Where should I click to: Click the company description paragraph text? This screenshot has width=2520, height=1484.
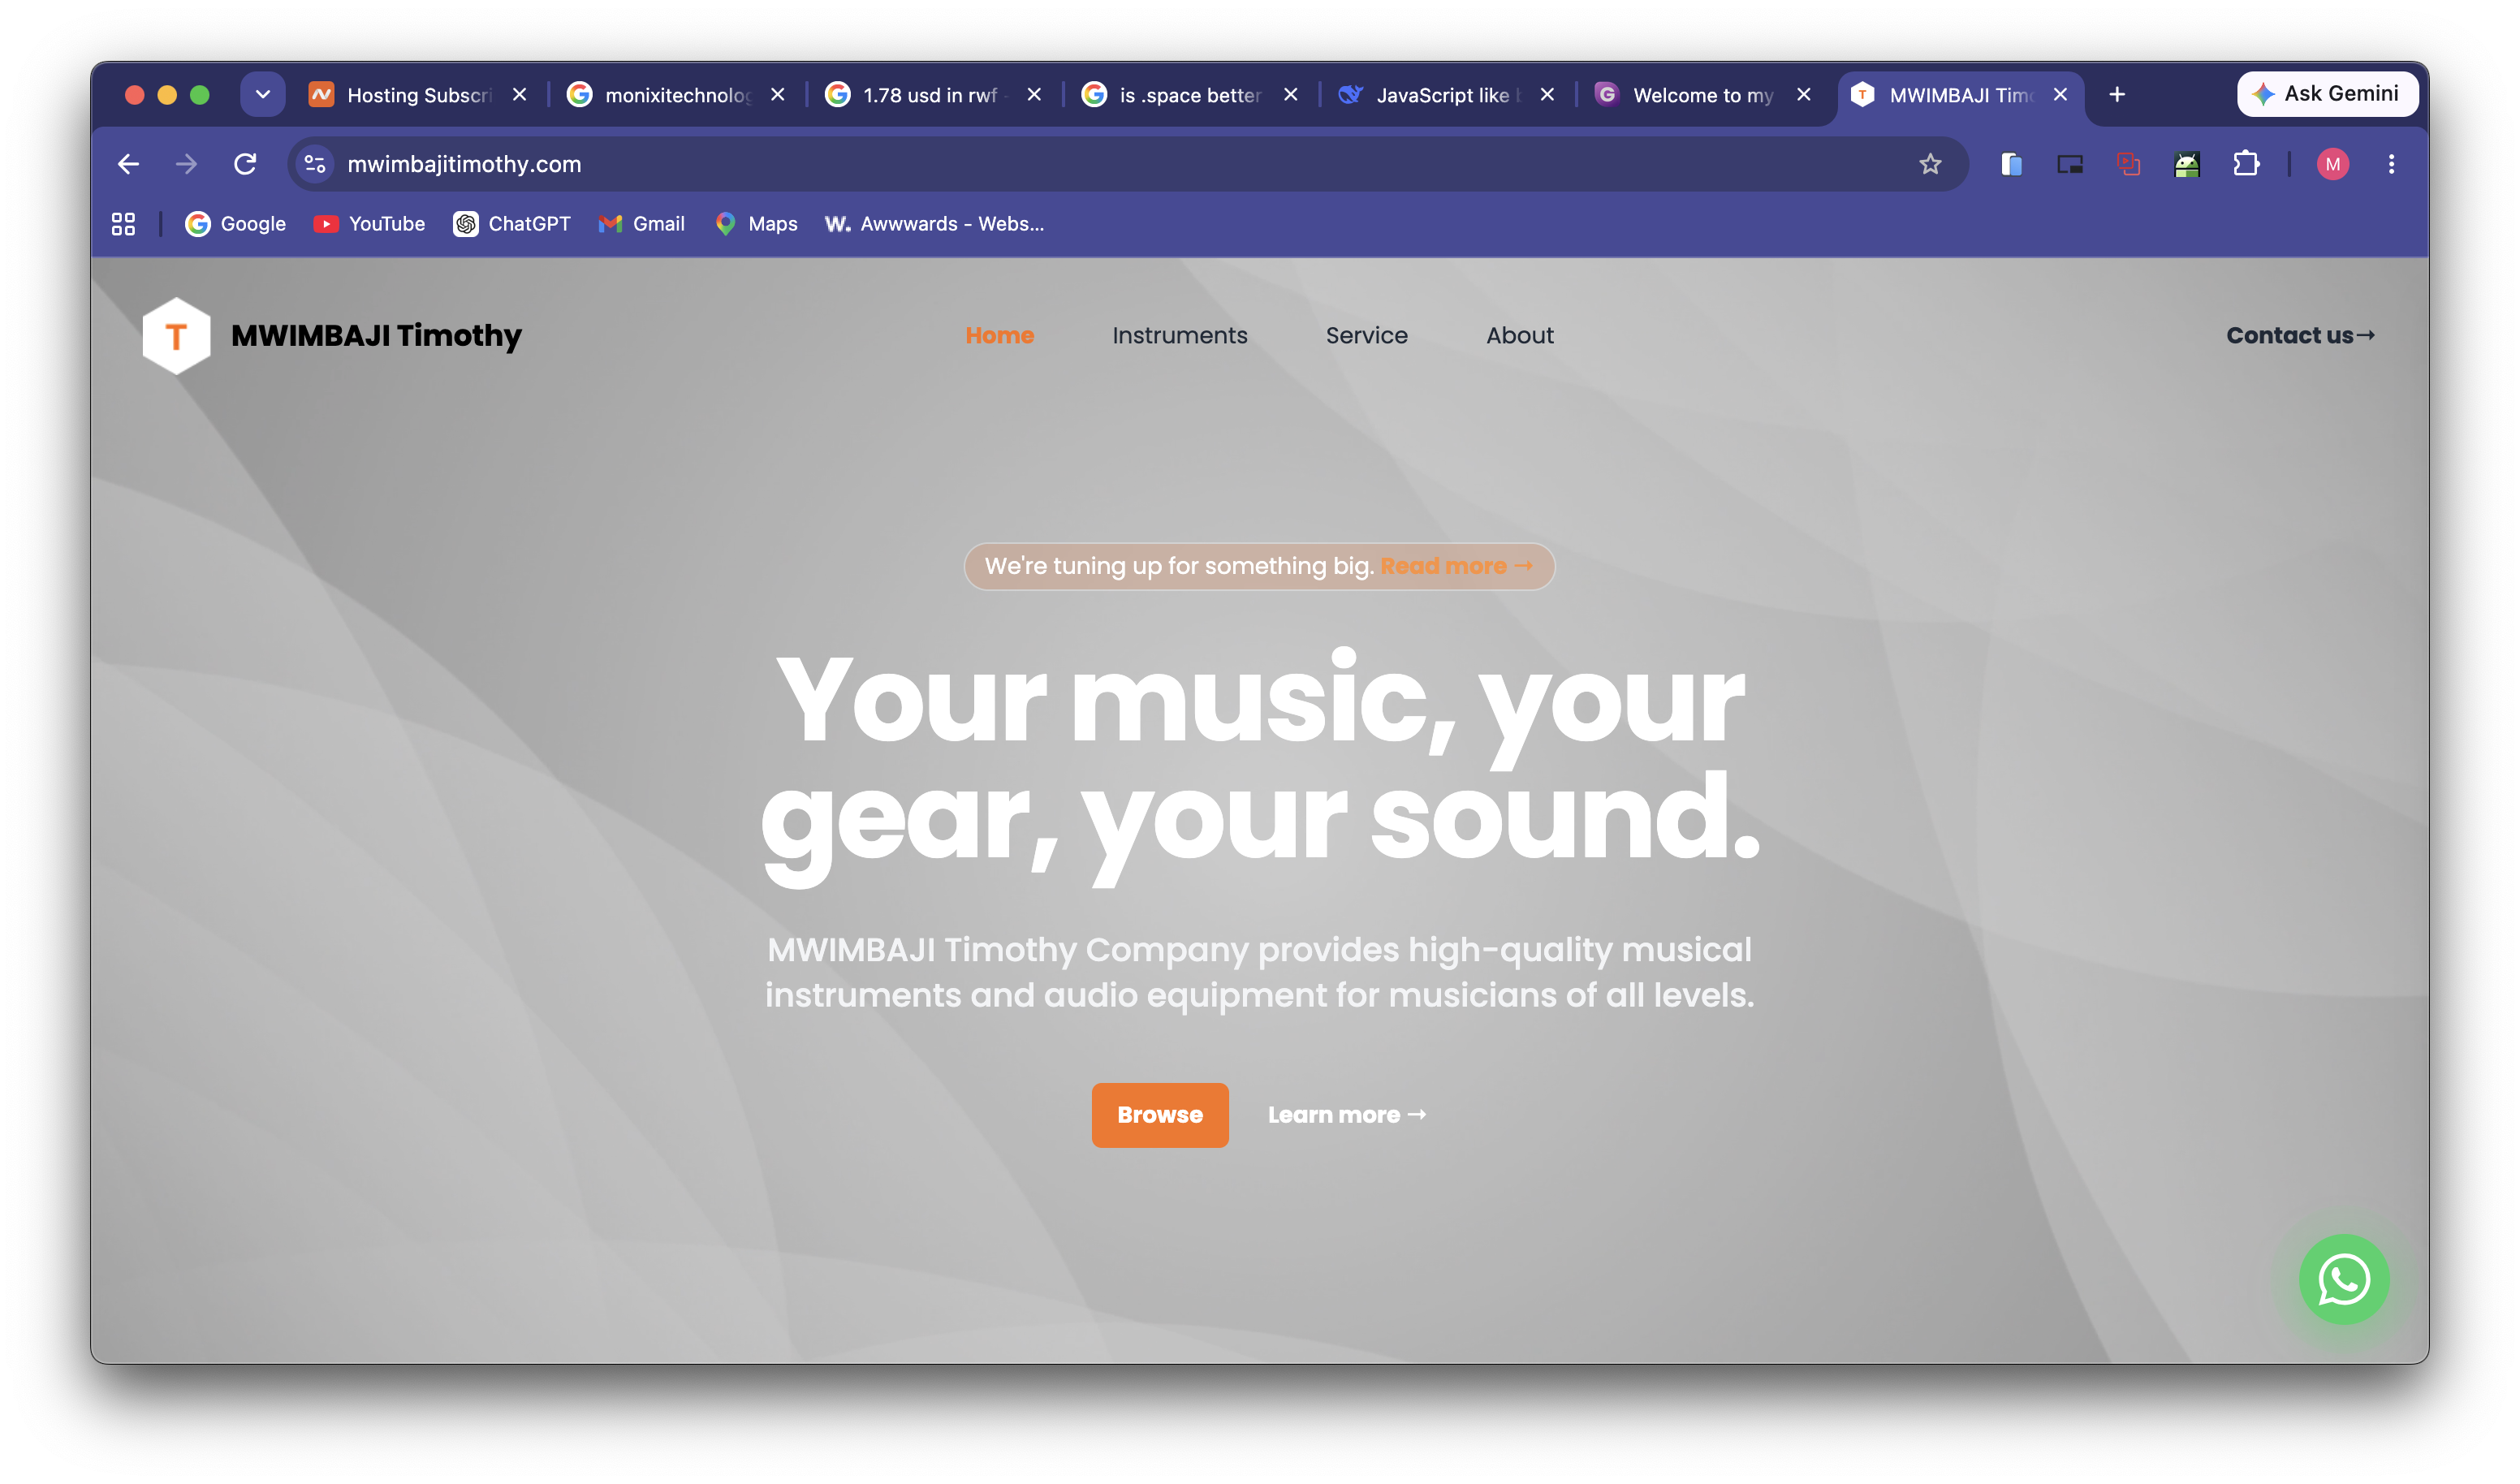tap(1259, 972)
